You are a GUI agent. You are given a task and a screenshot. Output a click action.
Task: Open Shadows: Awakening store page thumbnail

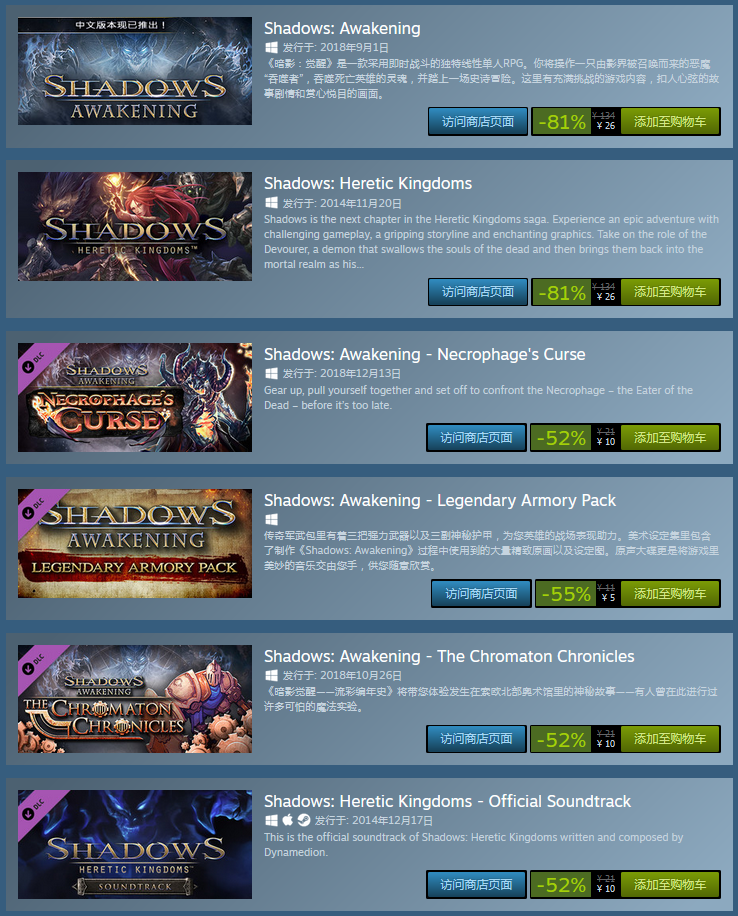tap(135, 71)
